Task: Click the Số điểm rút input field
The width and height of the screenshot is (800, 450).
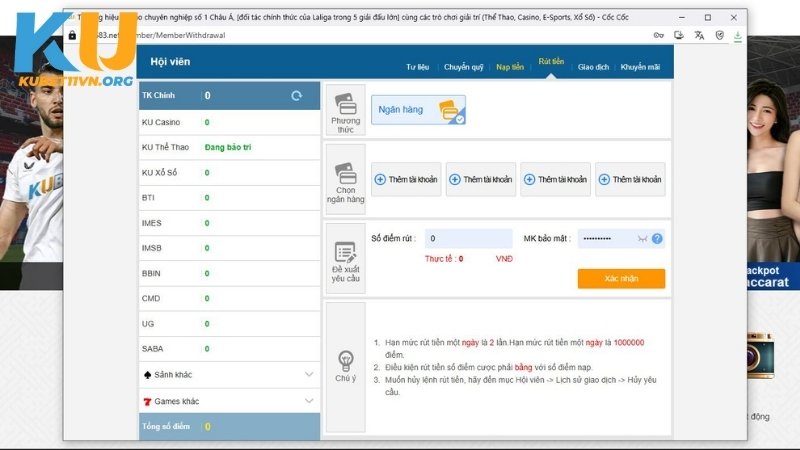Action: (x=468, y=239)
